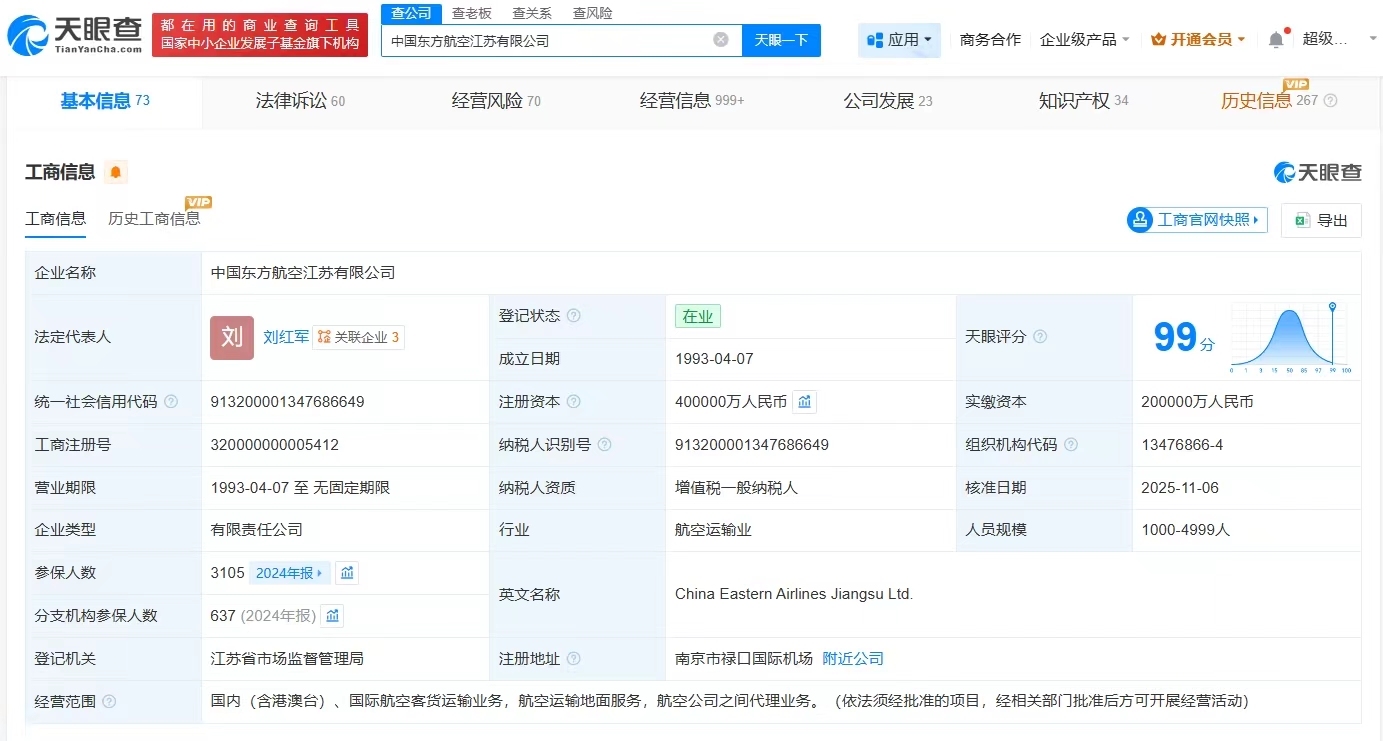Image resolution: width=1383 pixels, height=741 pixels.
Task: Open the 2024年报 year selector
Action: [290, 573]
